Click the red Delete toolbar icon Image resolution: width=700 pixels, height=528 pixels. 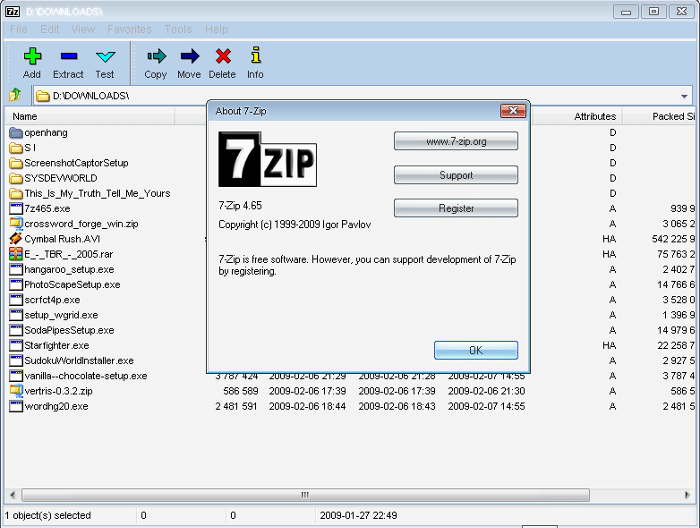click(222, 57)
